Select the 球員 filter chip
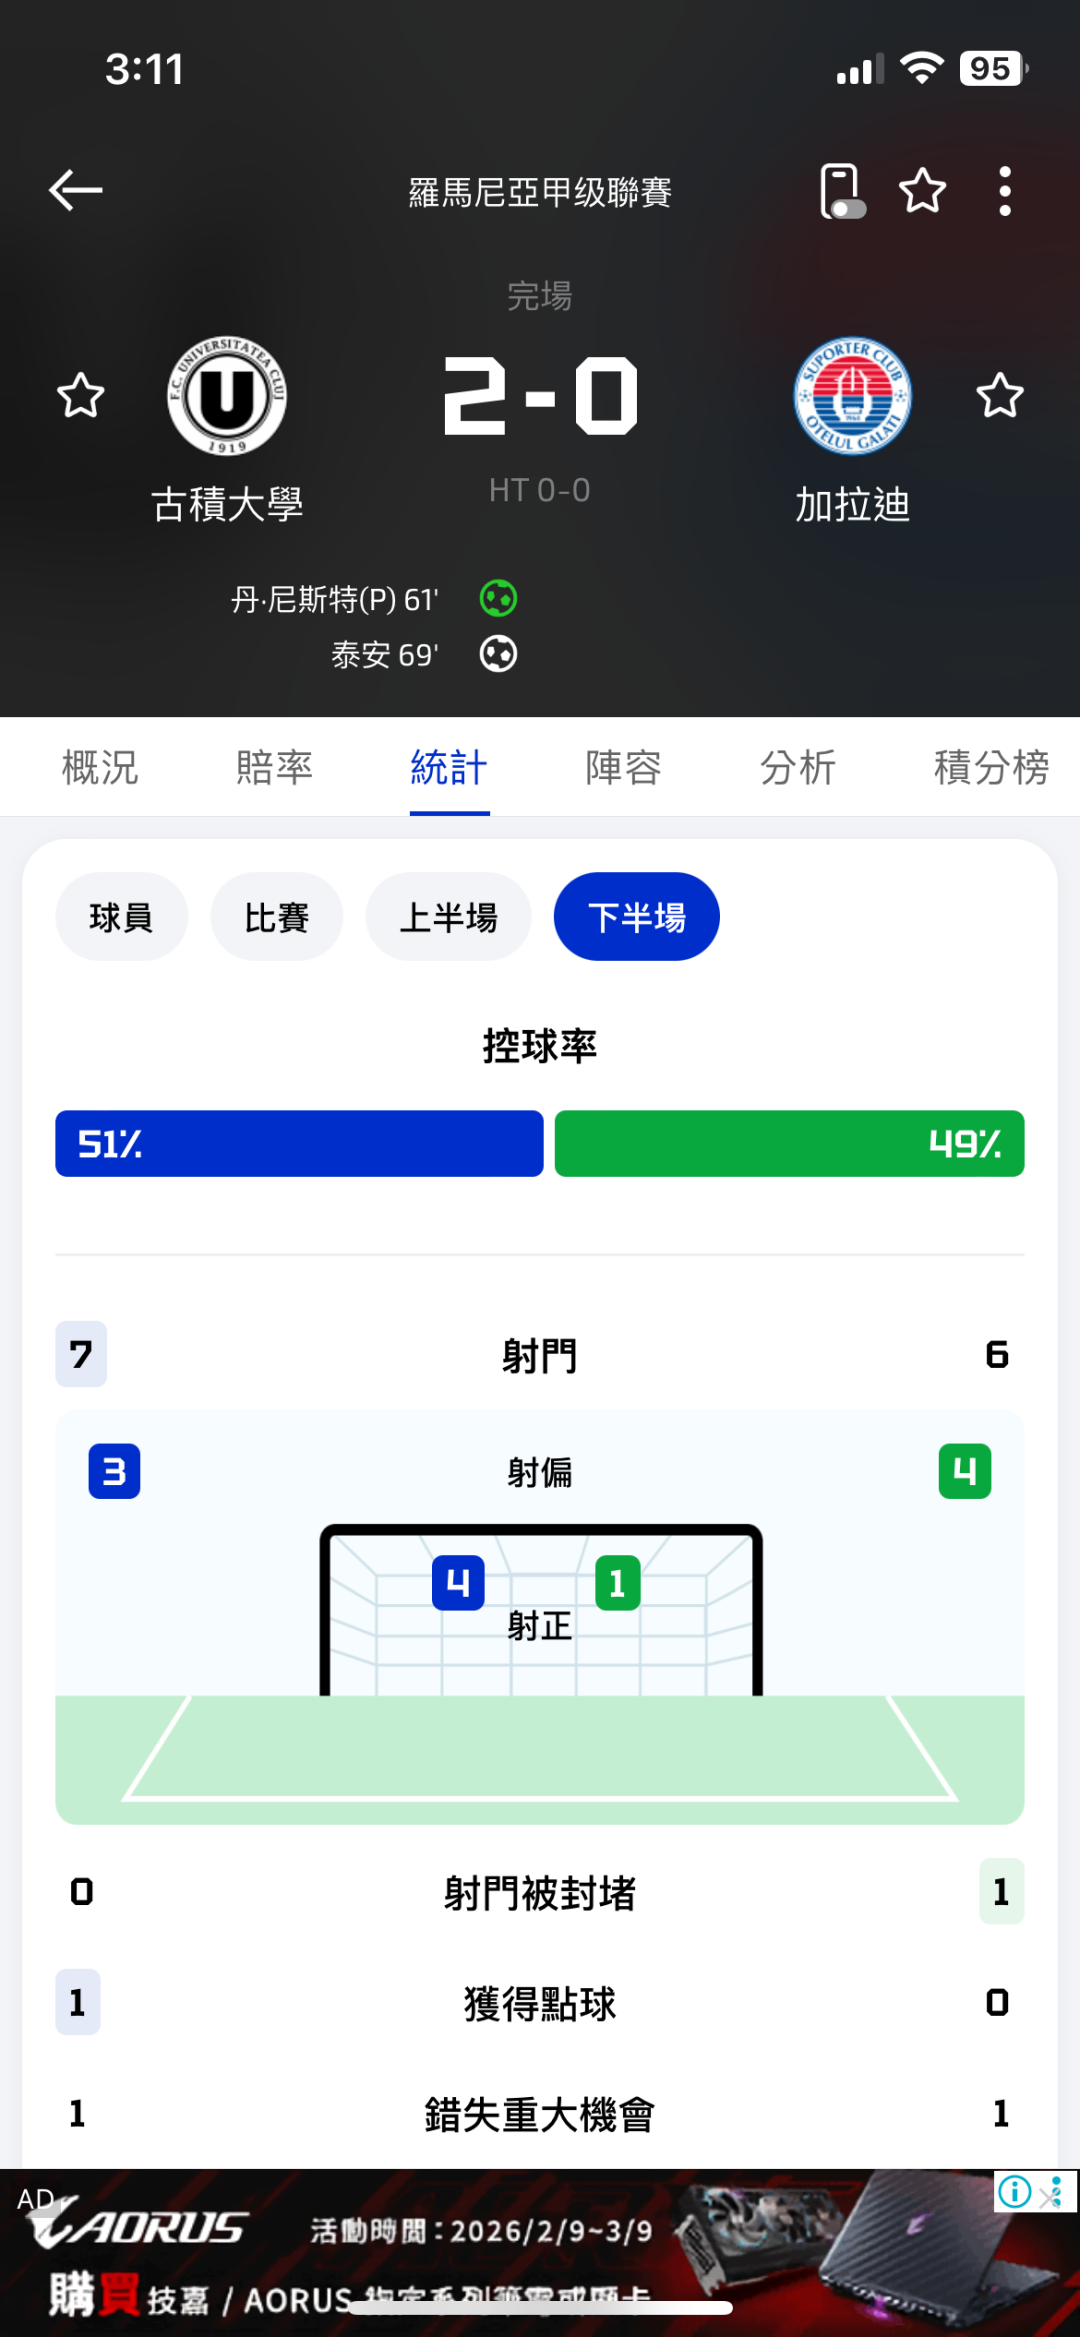The width and height of the screenshot is (1080, 2337). tap(121, 917)
